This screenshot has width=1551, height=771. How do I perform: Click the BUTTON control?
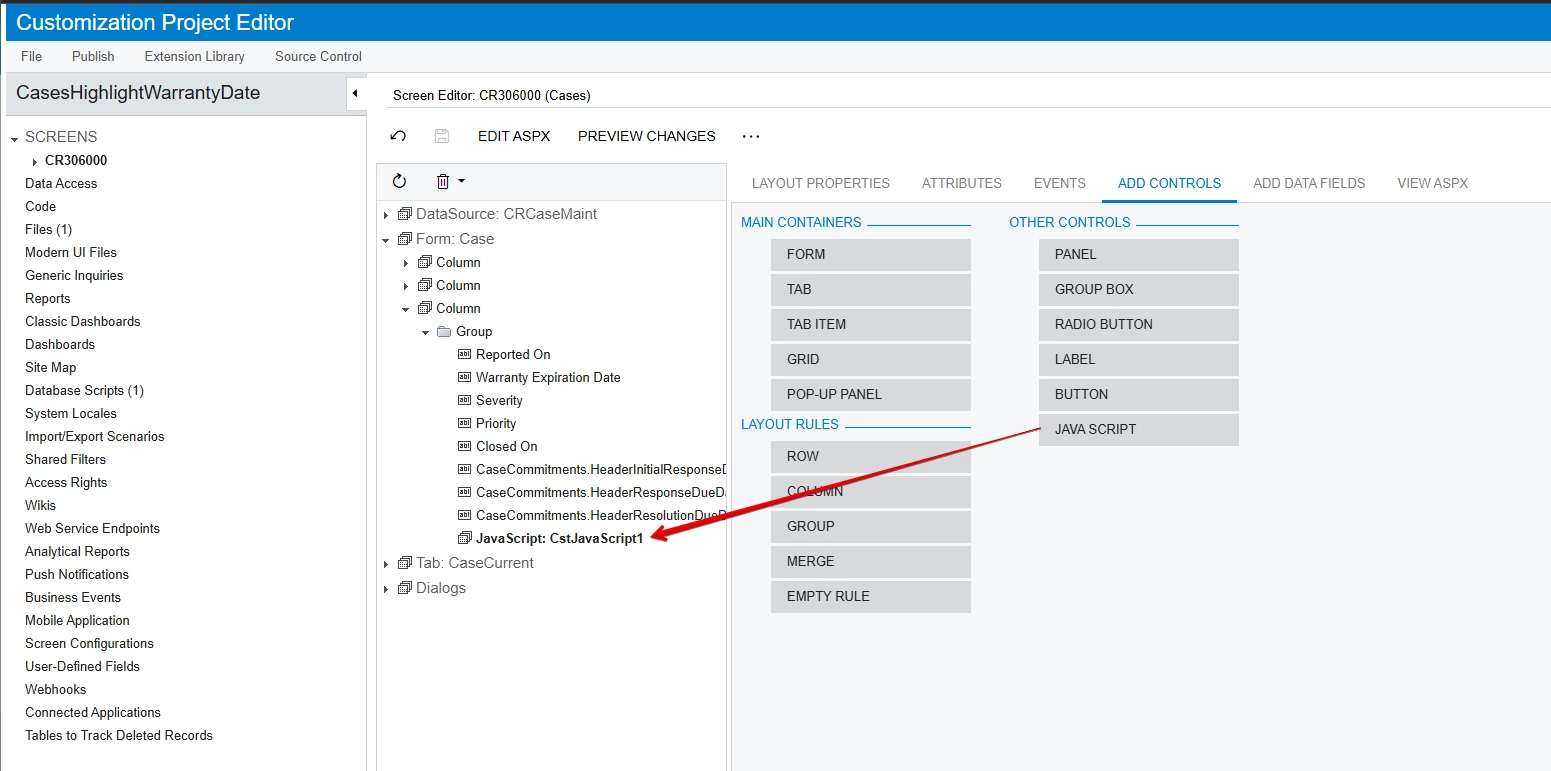coord(1139,394)
